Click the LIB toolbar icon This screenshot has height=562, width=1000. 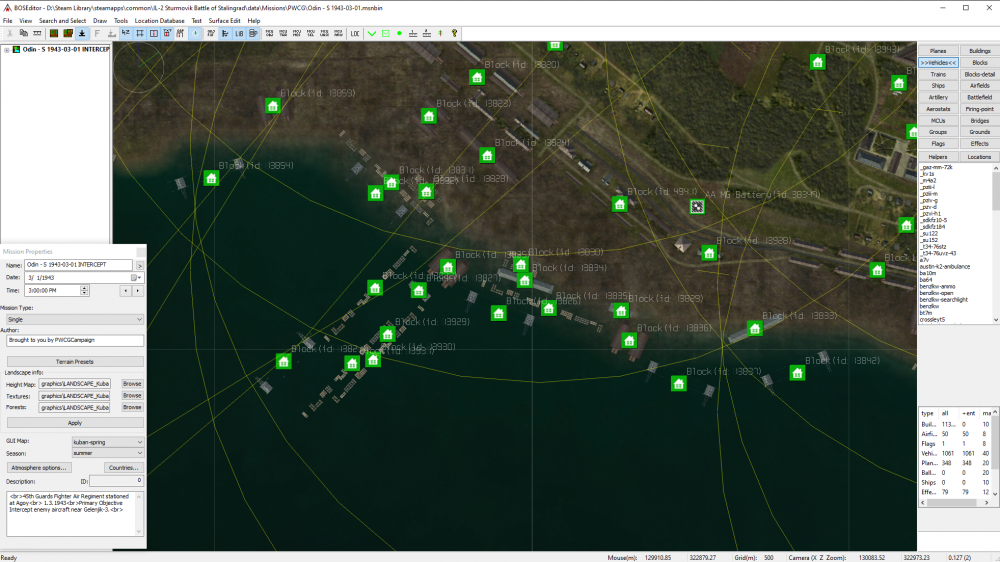click(239, 33)
